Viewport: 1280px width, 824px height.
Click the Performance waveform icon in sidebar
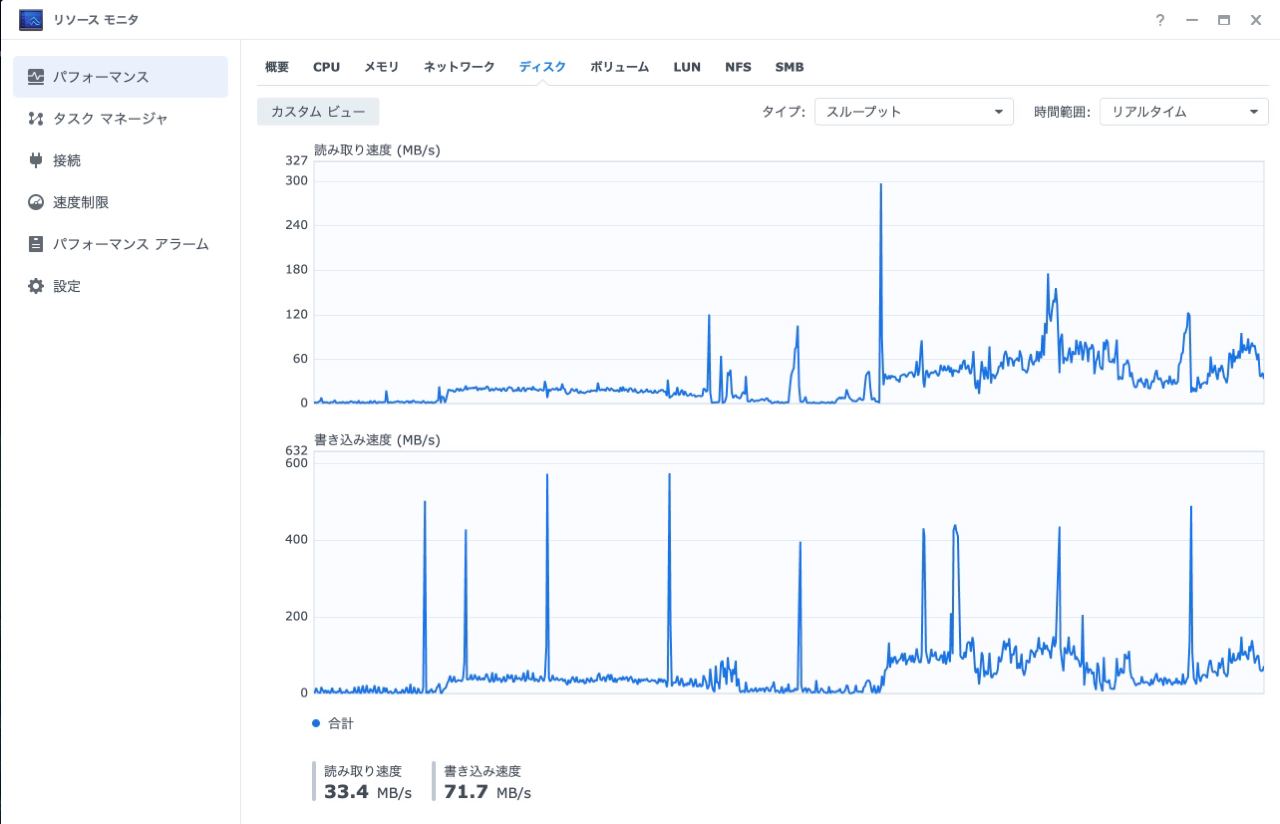36,77
